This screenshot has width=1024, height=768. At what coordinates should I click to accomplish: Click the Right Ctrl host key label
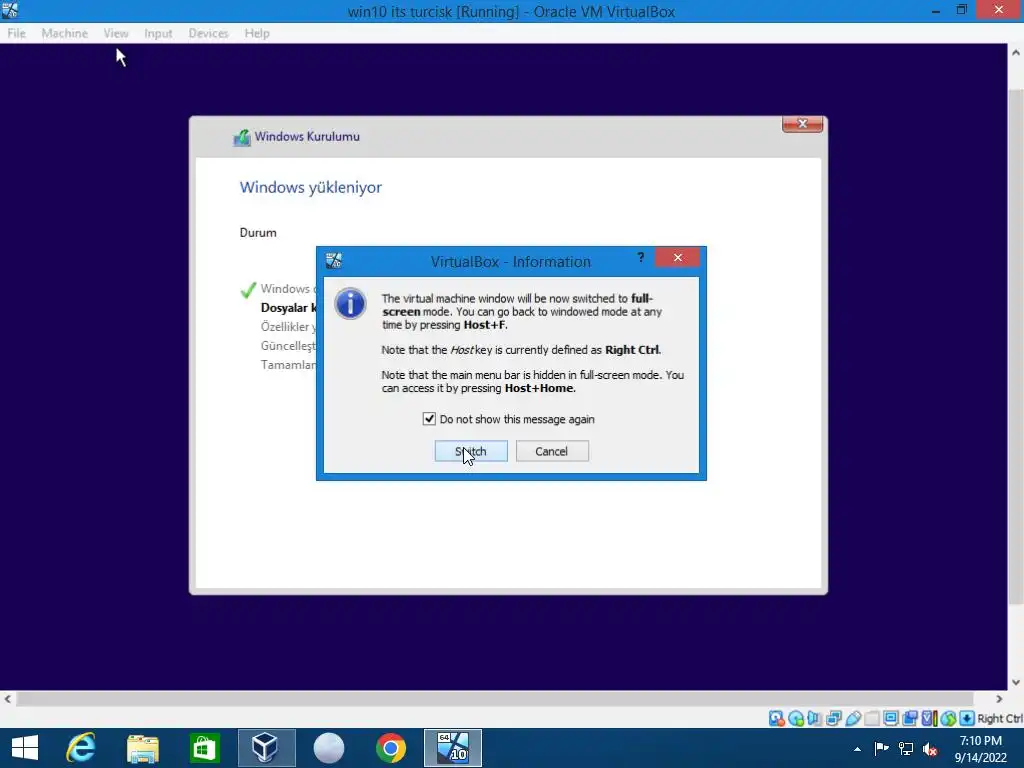pos(1000,718)
